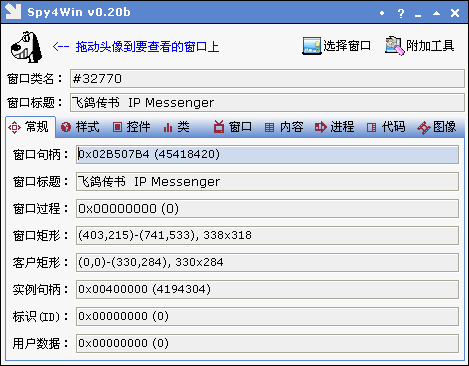The image size is (469, 366).
Task: Switch to the 控件 controls tab
Action: coord(131,127)
